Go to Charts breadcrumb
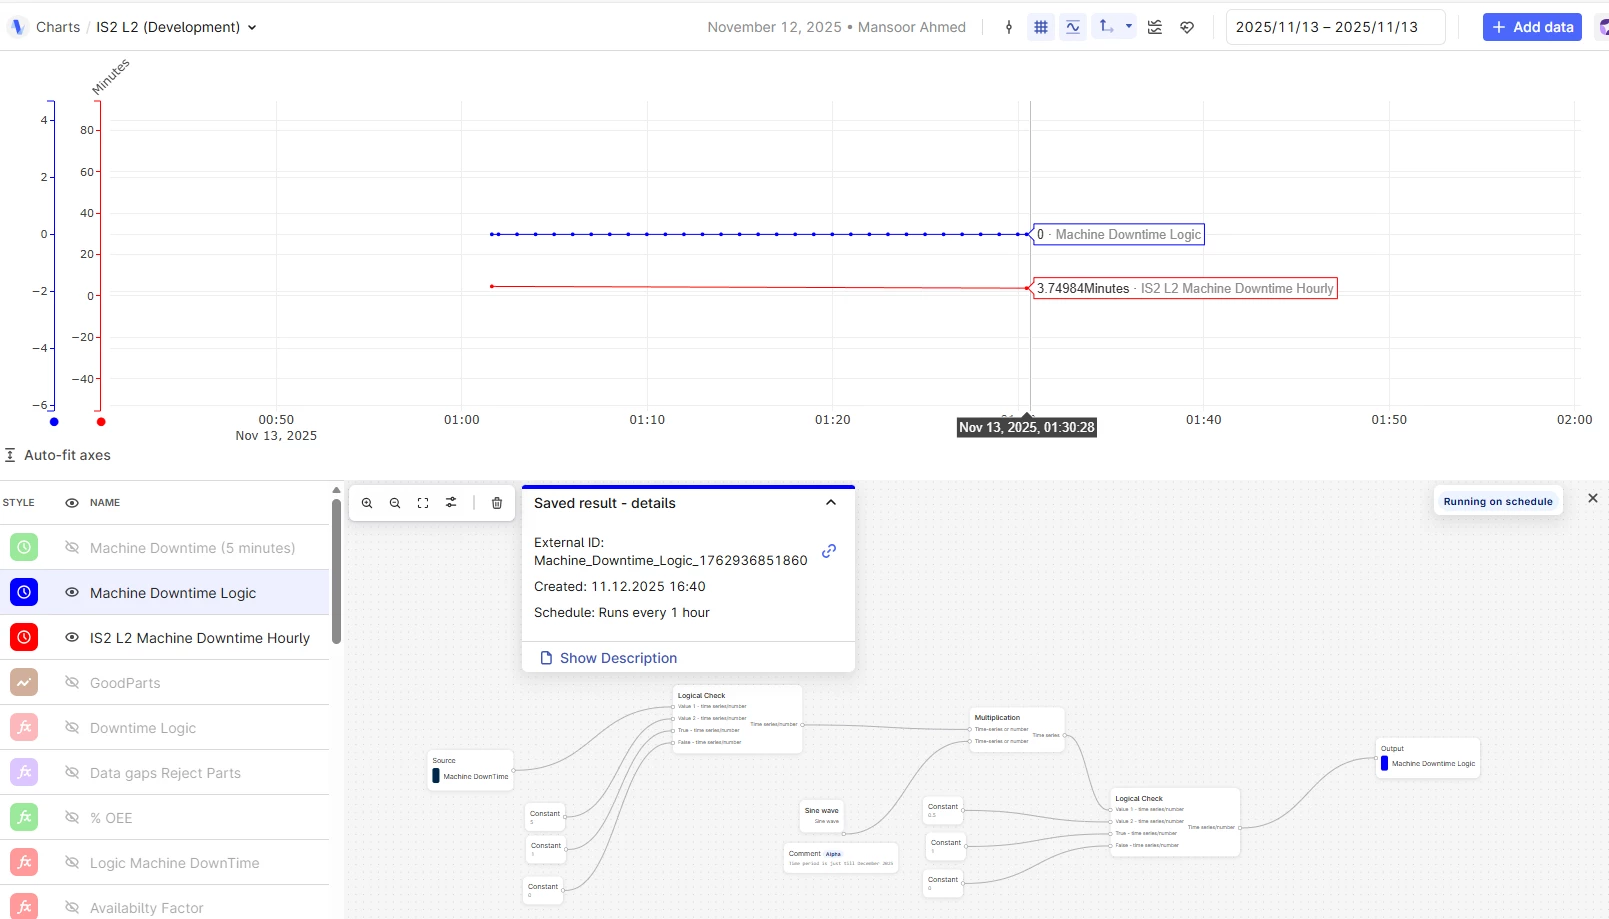 coord(58,27)
